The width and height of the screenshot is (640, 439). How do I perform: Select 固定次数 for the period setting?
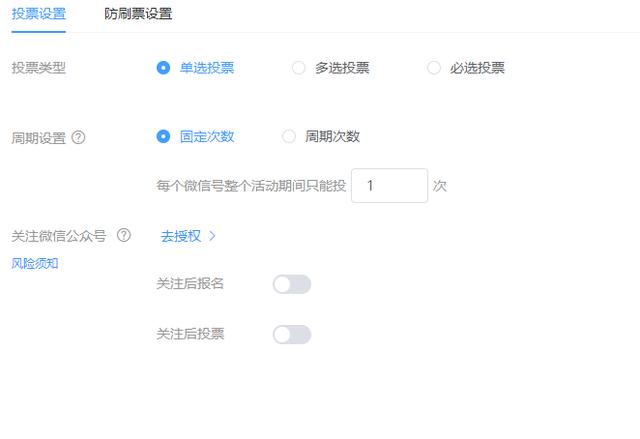point(164,136)
